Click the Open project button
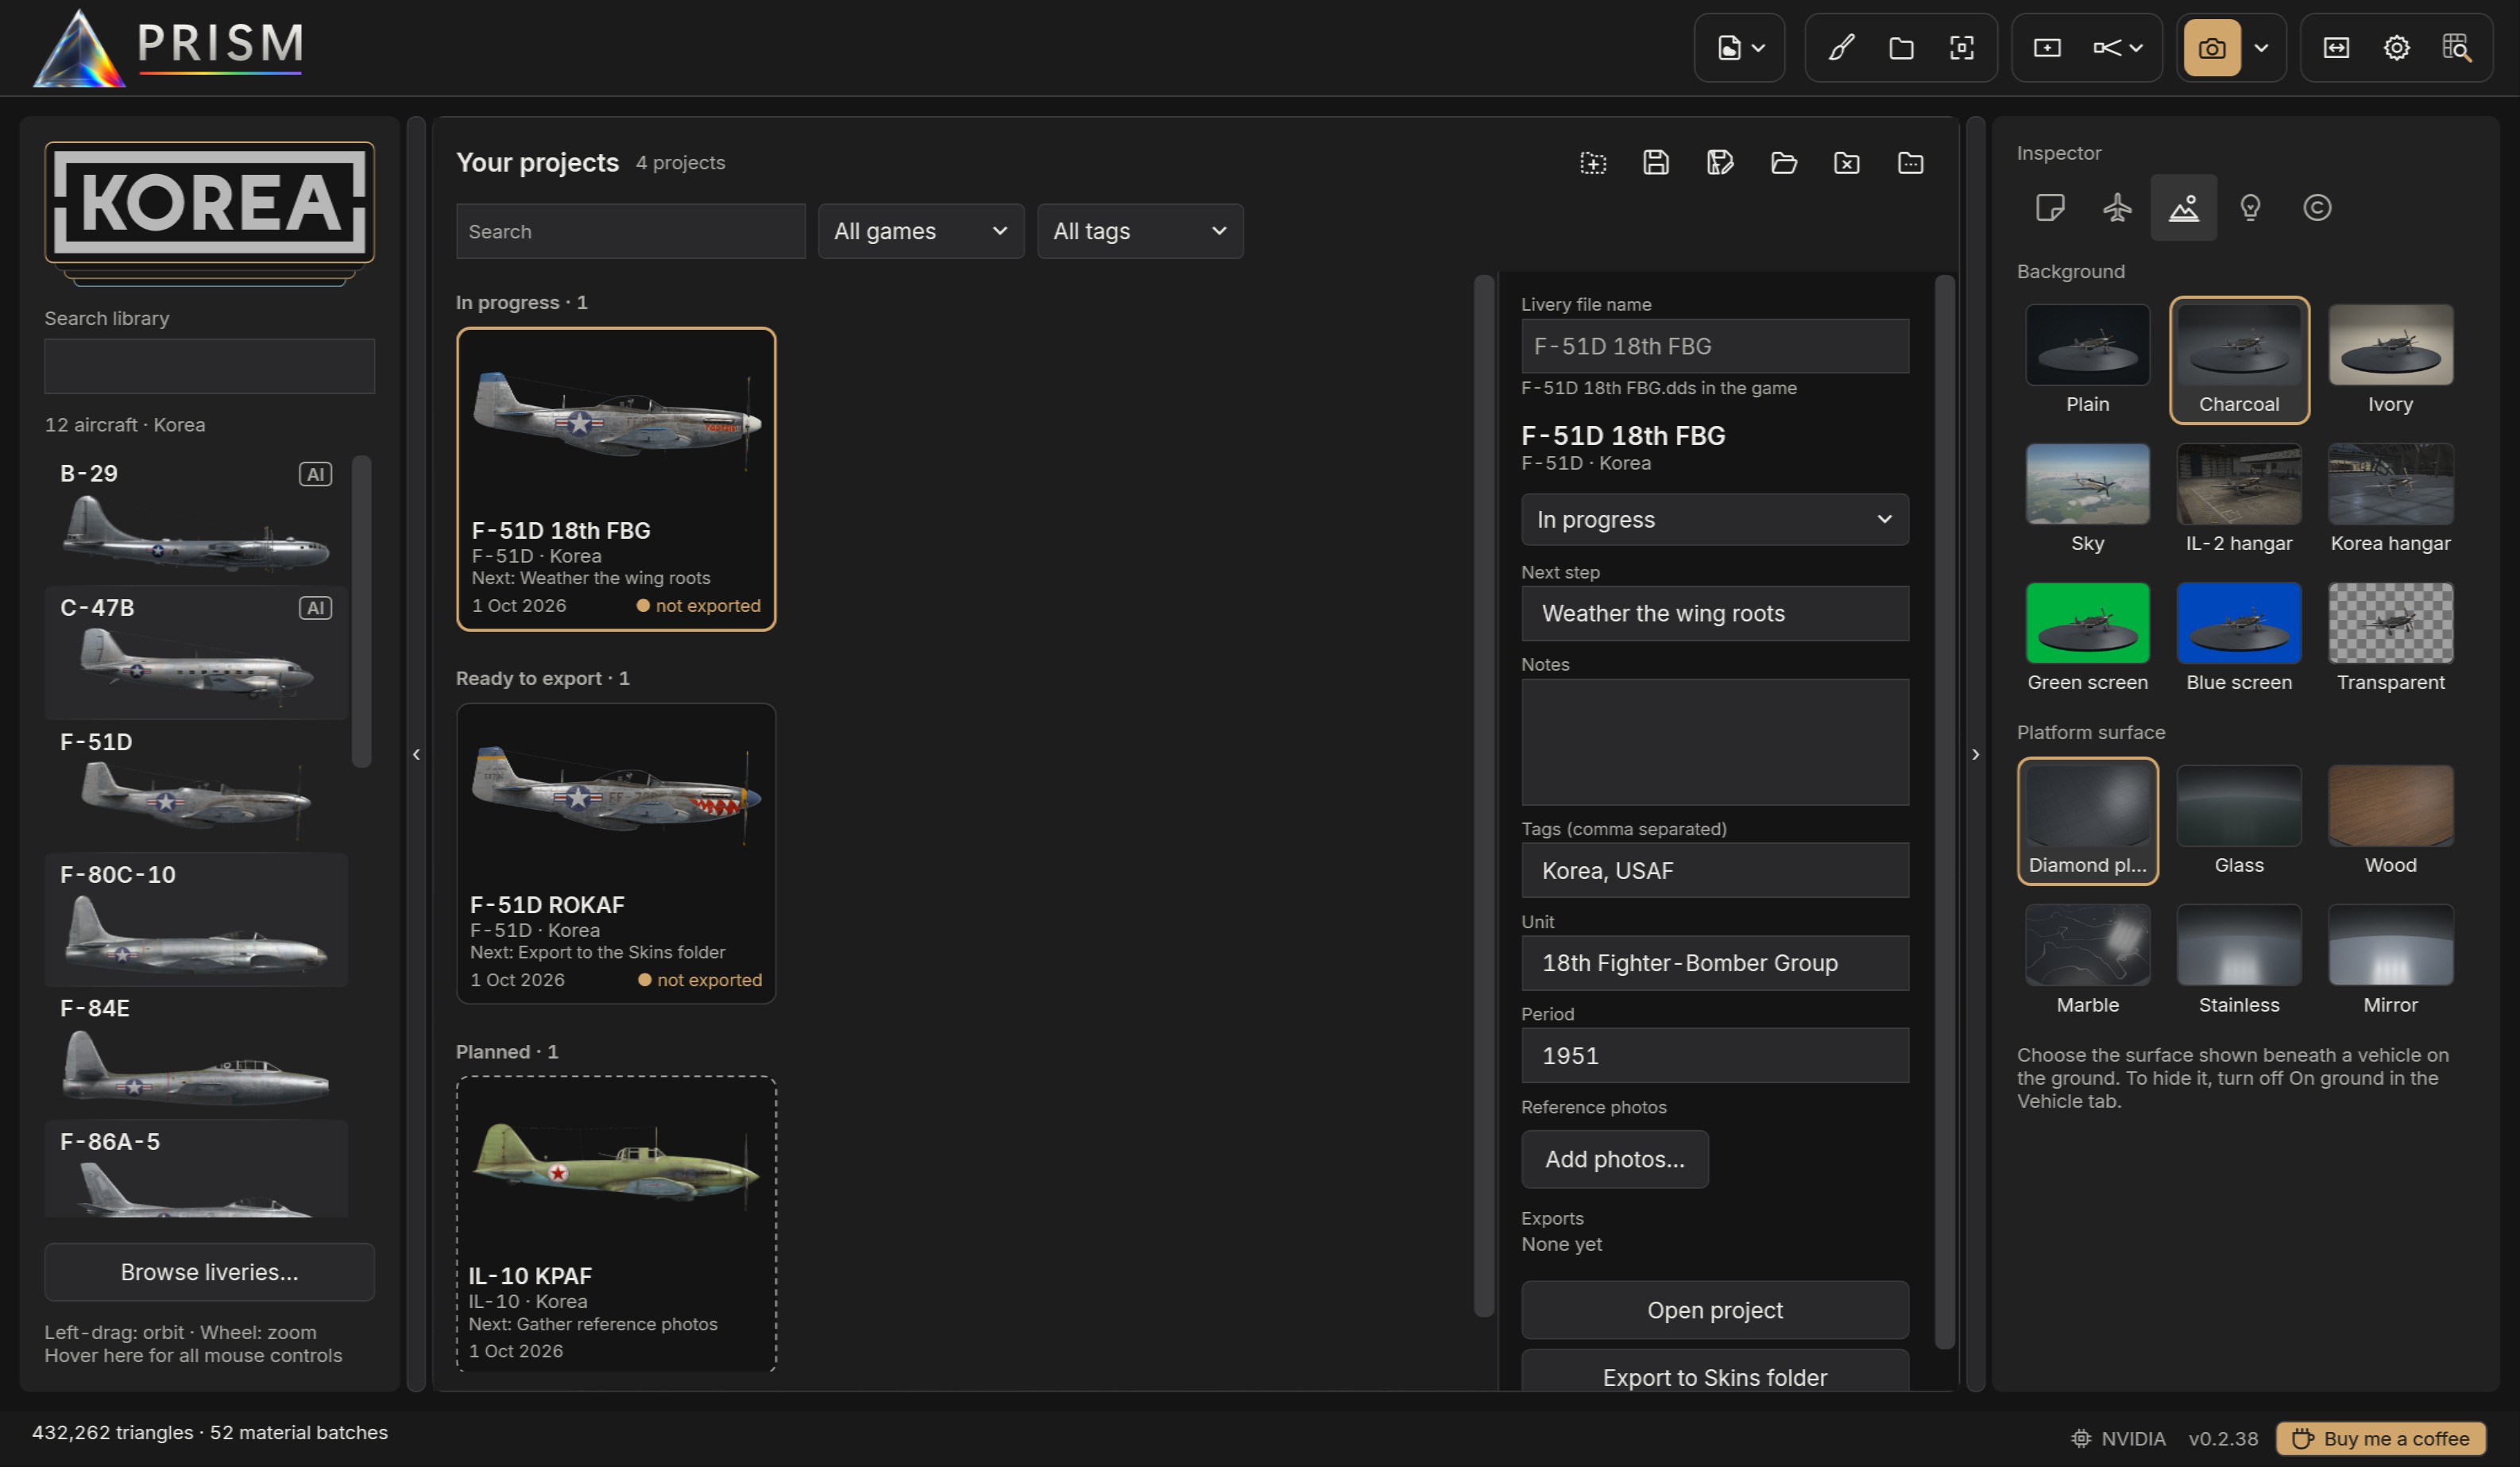 pos(1715,1311)
